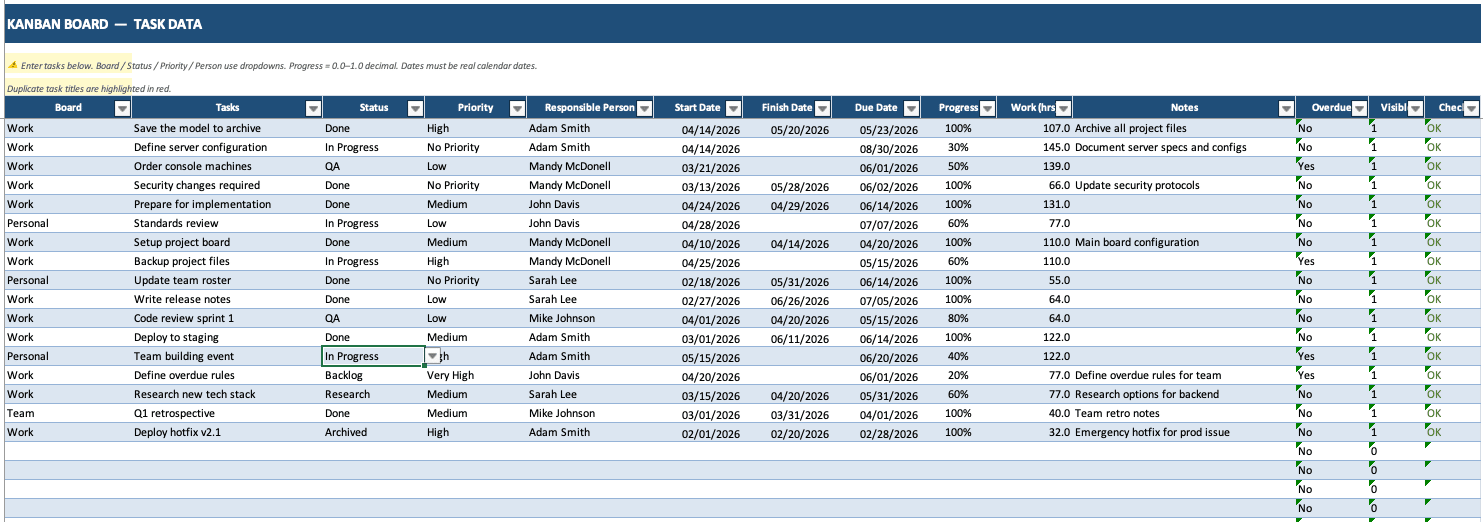Select the 'Setup project board' task cell

227,242
